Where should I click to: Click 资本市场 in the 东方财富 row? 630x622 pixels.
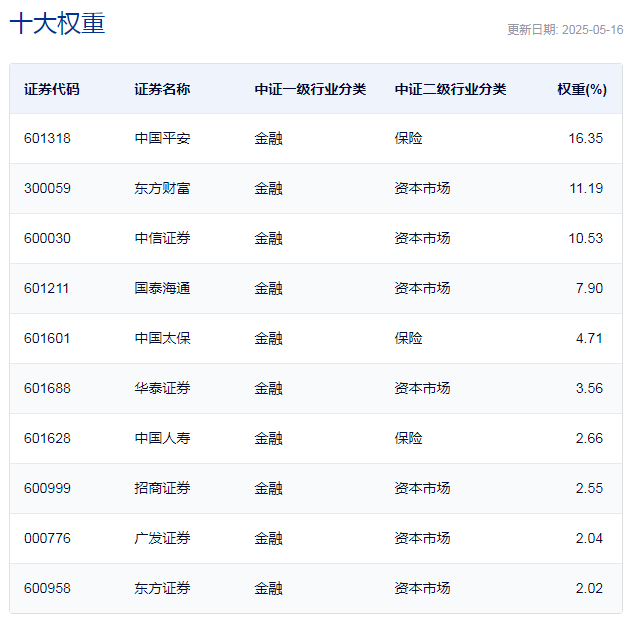click(422, 188)
